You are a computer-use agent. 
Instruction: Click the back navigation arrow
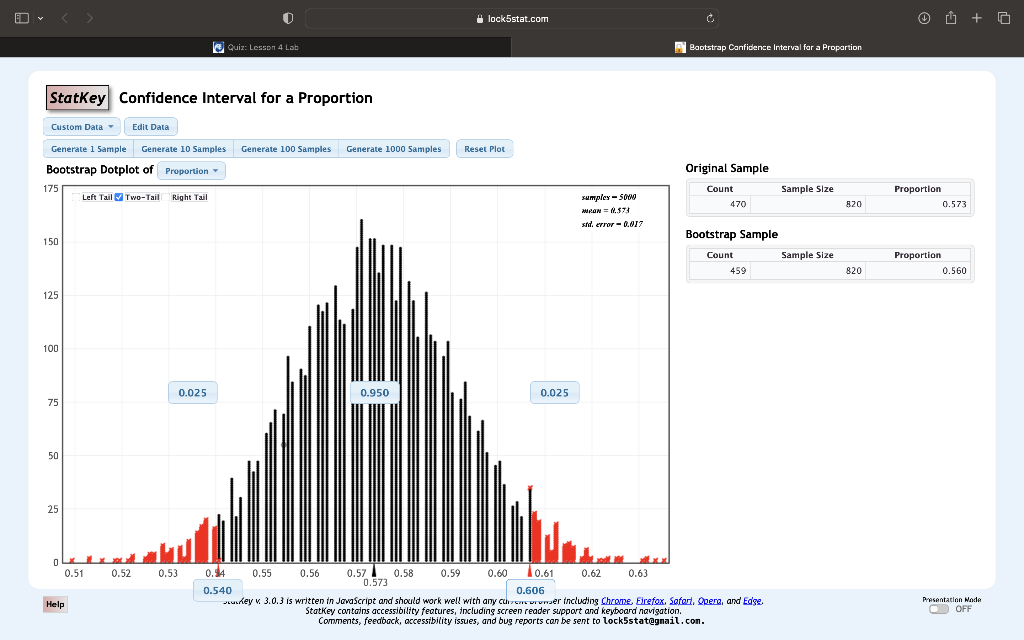(x=63, y=17)
